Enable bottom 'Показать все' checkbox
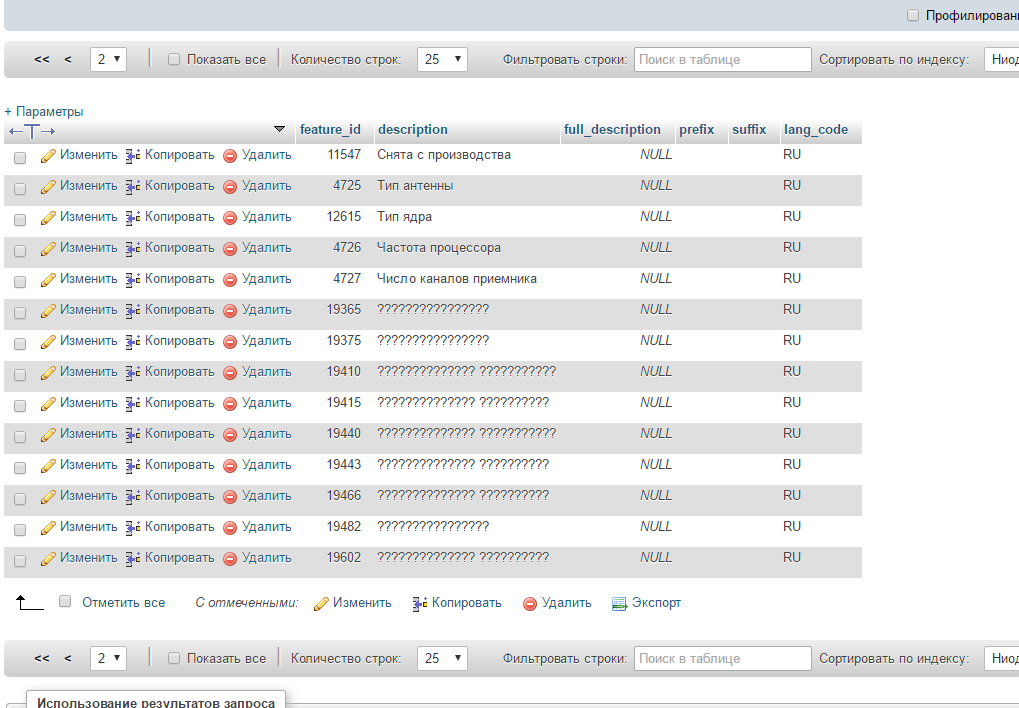Viewport: 1019px width, 708px height. (x=174, y=658)
